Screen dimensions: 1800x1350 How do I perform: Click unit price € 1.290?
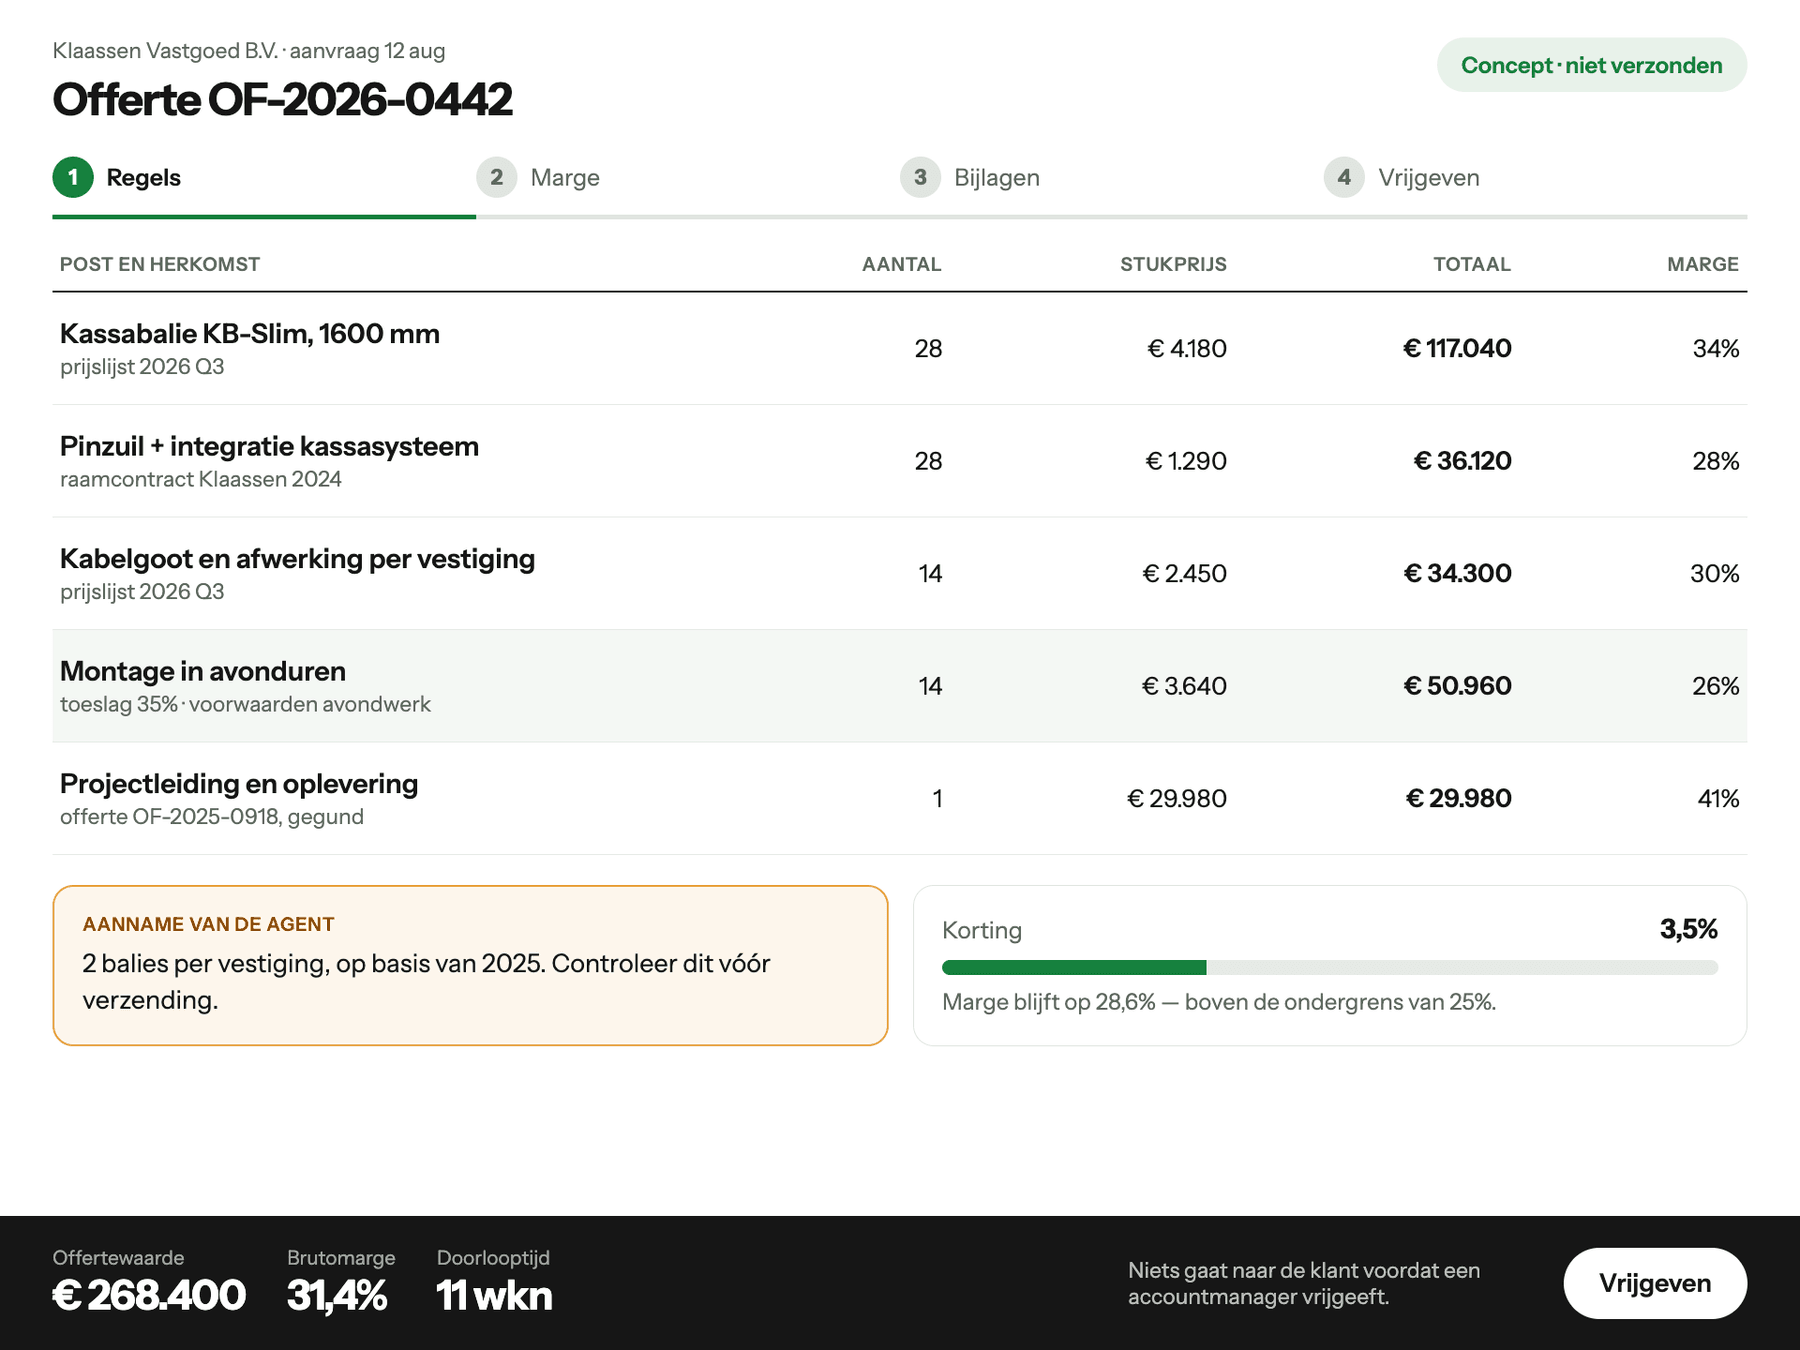[x=1186, y=461]
